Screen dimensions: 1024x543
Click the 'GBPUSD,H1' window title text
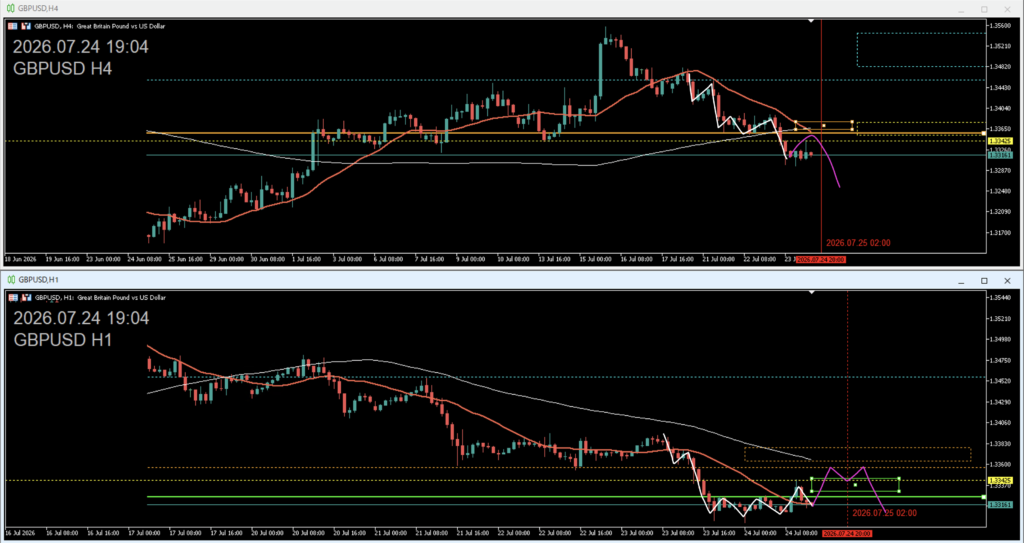(x=39, y=280)
